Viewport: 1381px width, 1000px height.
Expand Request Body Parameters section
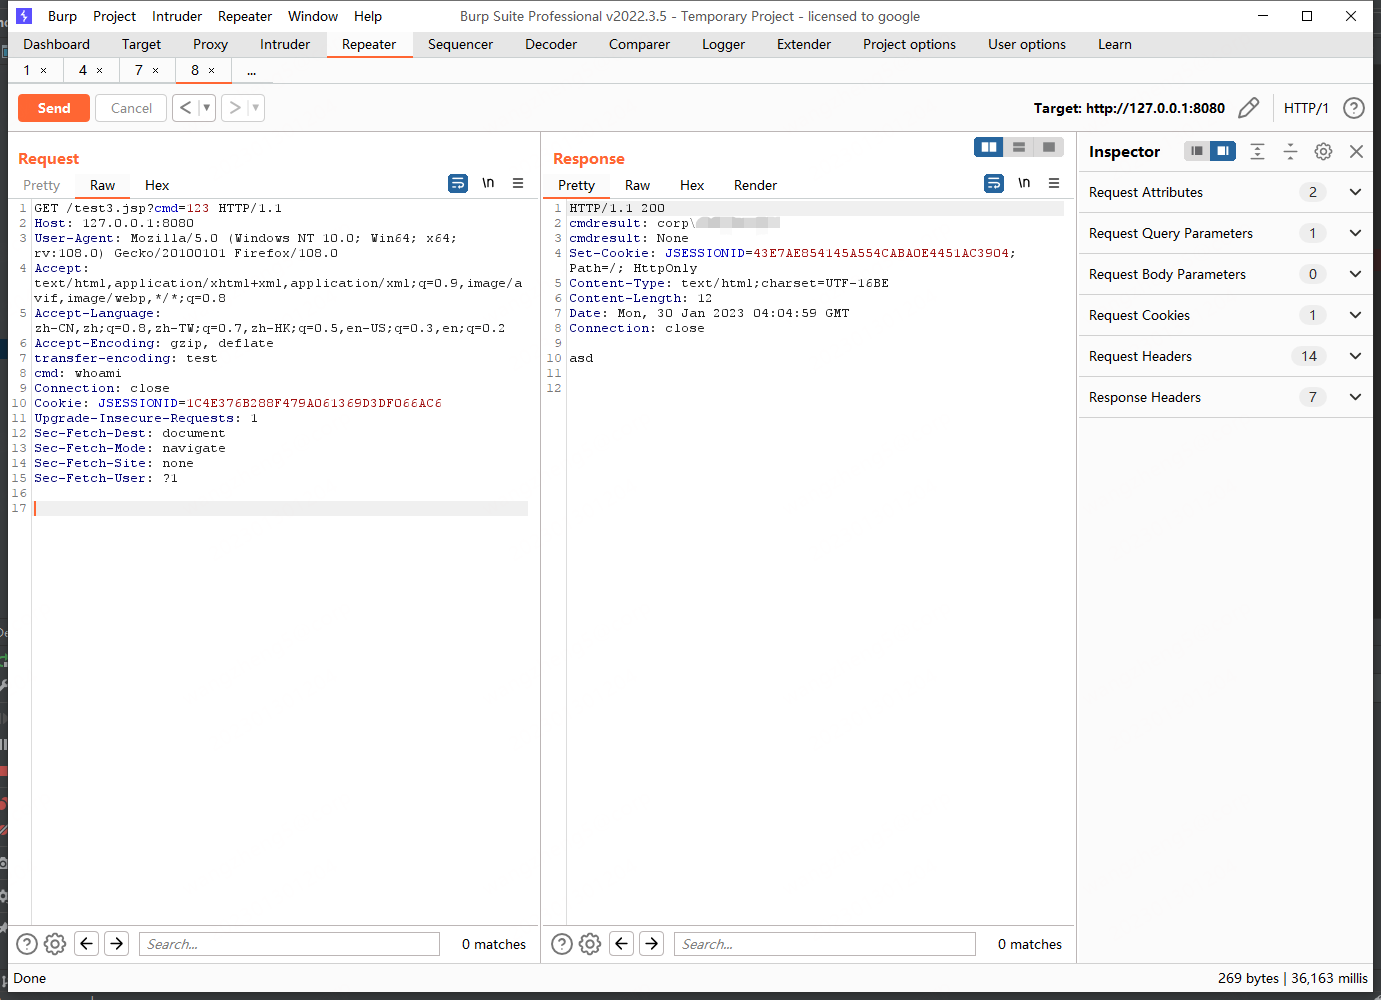pos(1355,274)
